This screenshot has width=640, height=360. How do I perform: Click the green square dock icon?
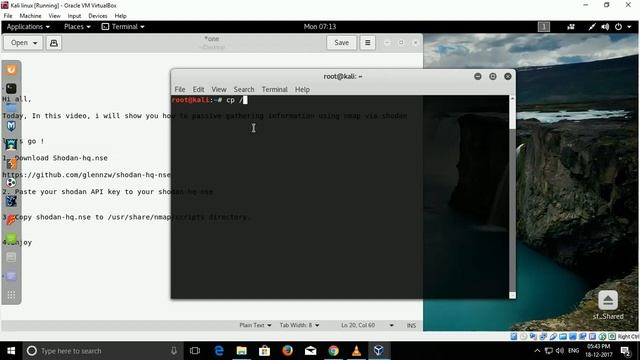[11, 238]
